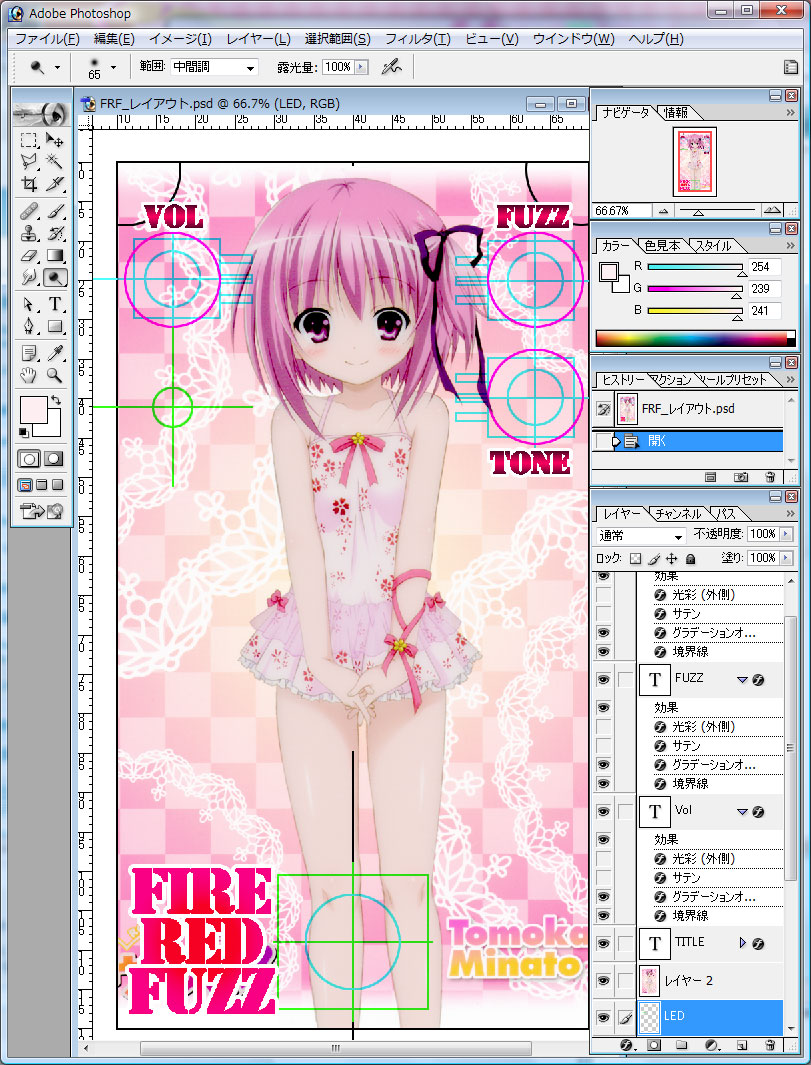The image size is (811, 1065).
Task: Collapse effects of the Vol layer
Action: coord(742,811)
